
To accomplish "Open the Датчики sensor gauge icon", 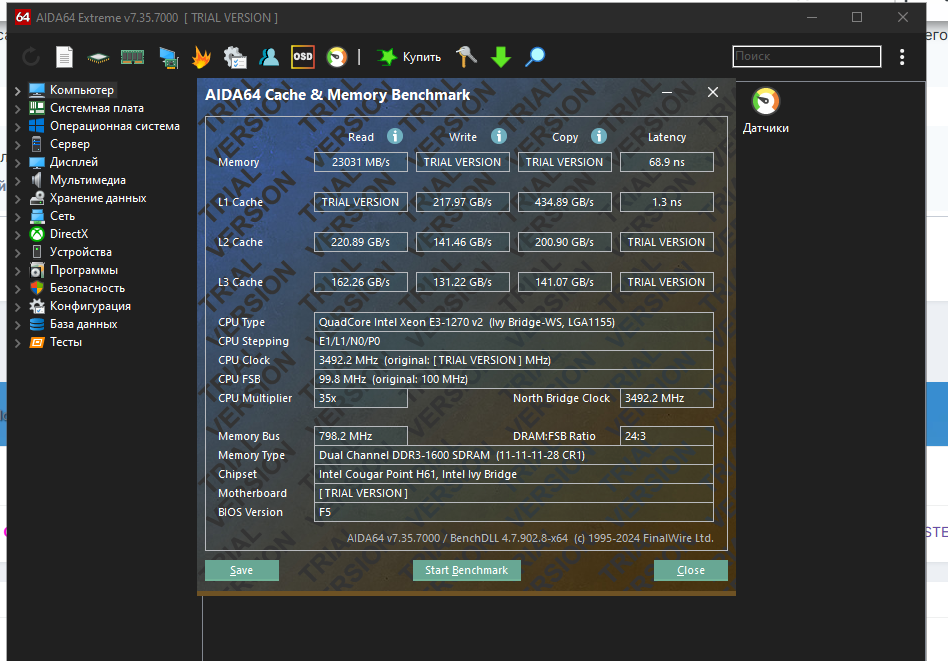I will click(765, 103).
